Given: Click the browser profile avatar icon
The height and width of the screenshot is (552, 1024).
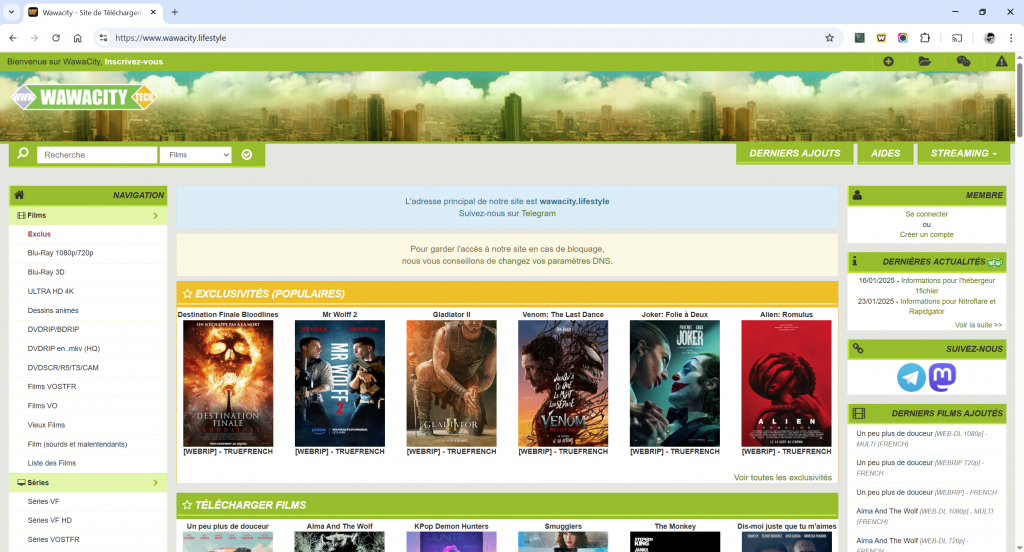Looking at the screenshot, I should coord(989,38).
